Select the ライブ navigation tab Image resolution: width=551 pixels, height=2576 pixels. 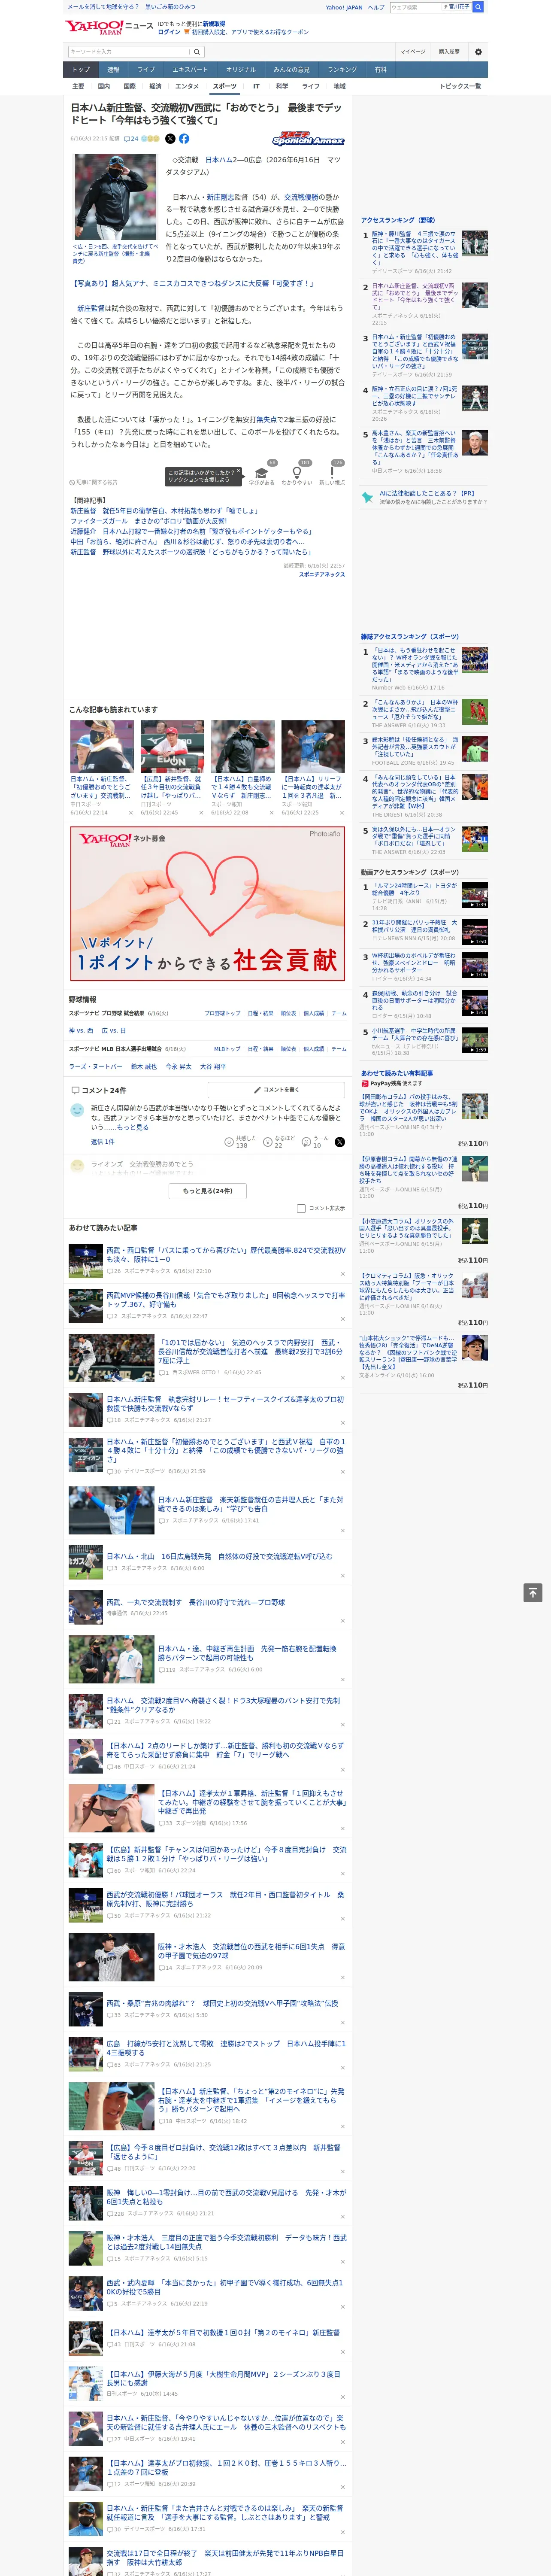146,70
